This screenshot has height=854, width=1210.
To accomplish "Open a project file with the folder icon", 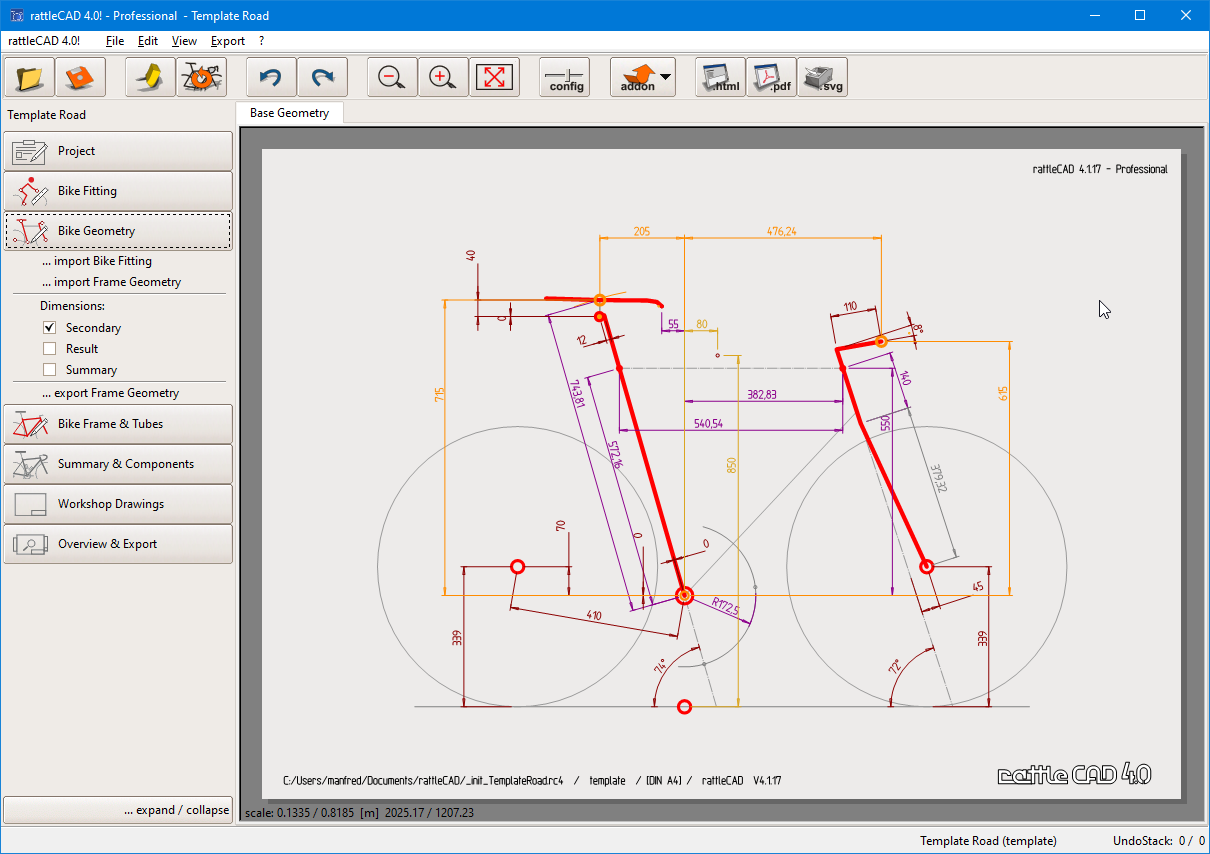I will point(30,77).
